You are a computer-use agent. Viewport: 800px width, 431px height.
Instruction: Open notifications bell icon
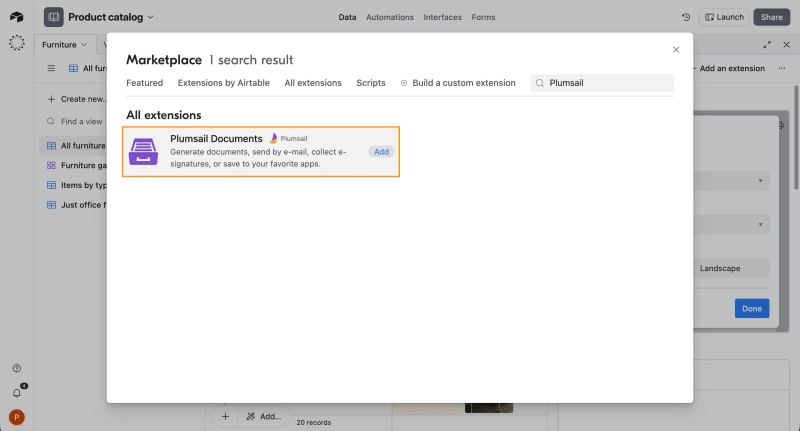(17, 393)
